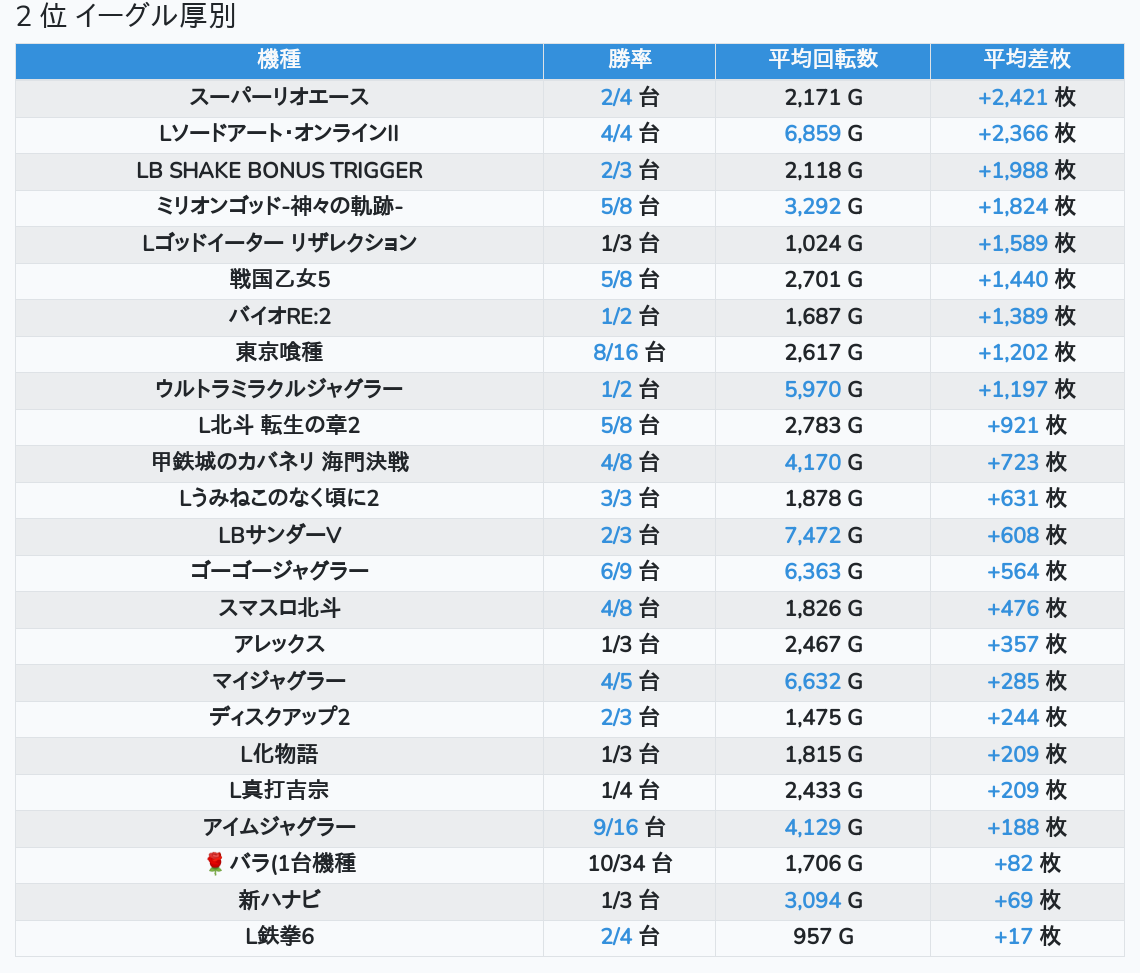
Task: Select Lうみねこのなく頃に2 name cell
Action: [279, 498]
